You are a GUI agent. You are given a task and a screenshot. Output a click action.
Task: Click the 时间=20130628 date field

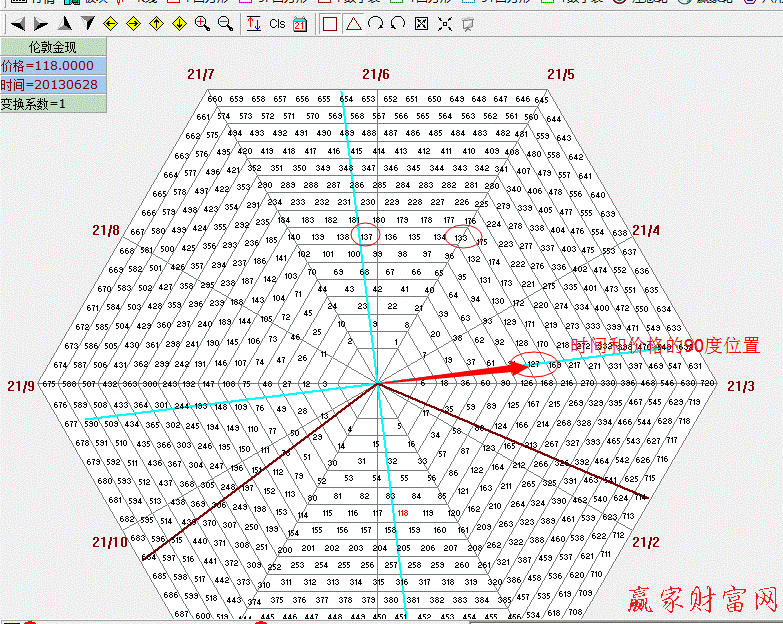52,84
